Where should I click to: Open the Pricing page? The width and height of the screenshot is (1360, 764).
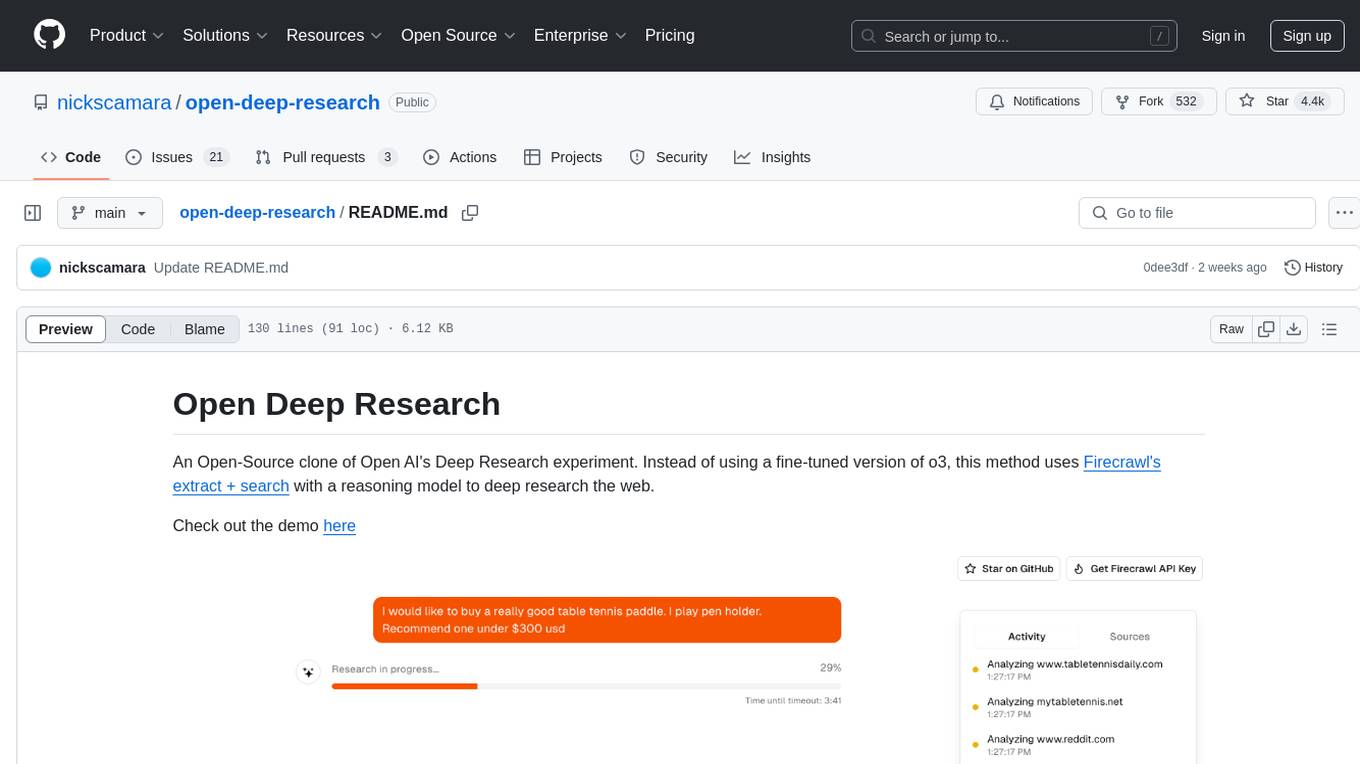coord(670,35)
